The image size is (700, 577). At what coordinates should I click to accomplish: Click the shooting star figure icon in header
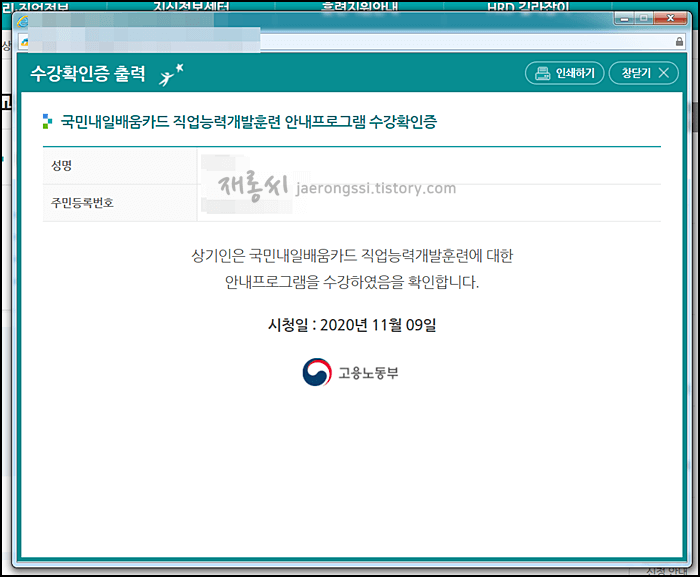pyautogui.click(x=171, y=74)
